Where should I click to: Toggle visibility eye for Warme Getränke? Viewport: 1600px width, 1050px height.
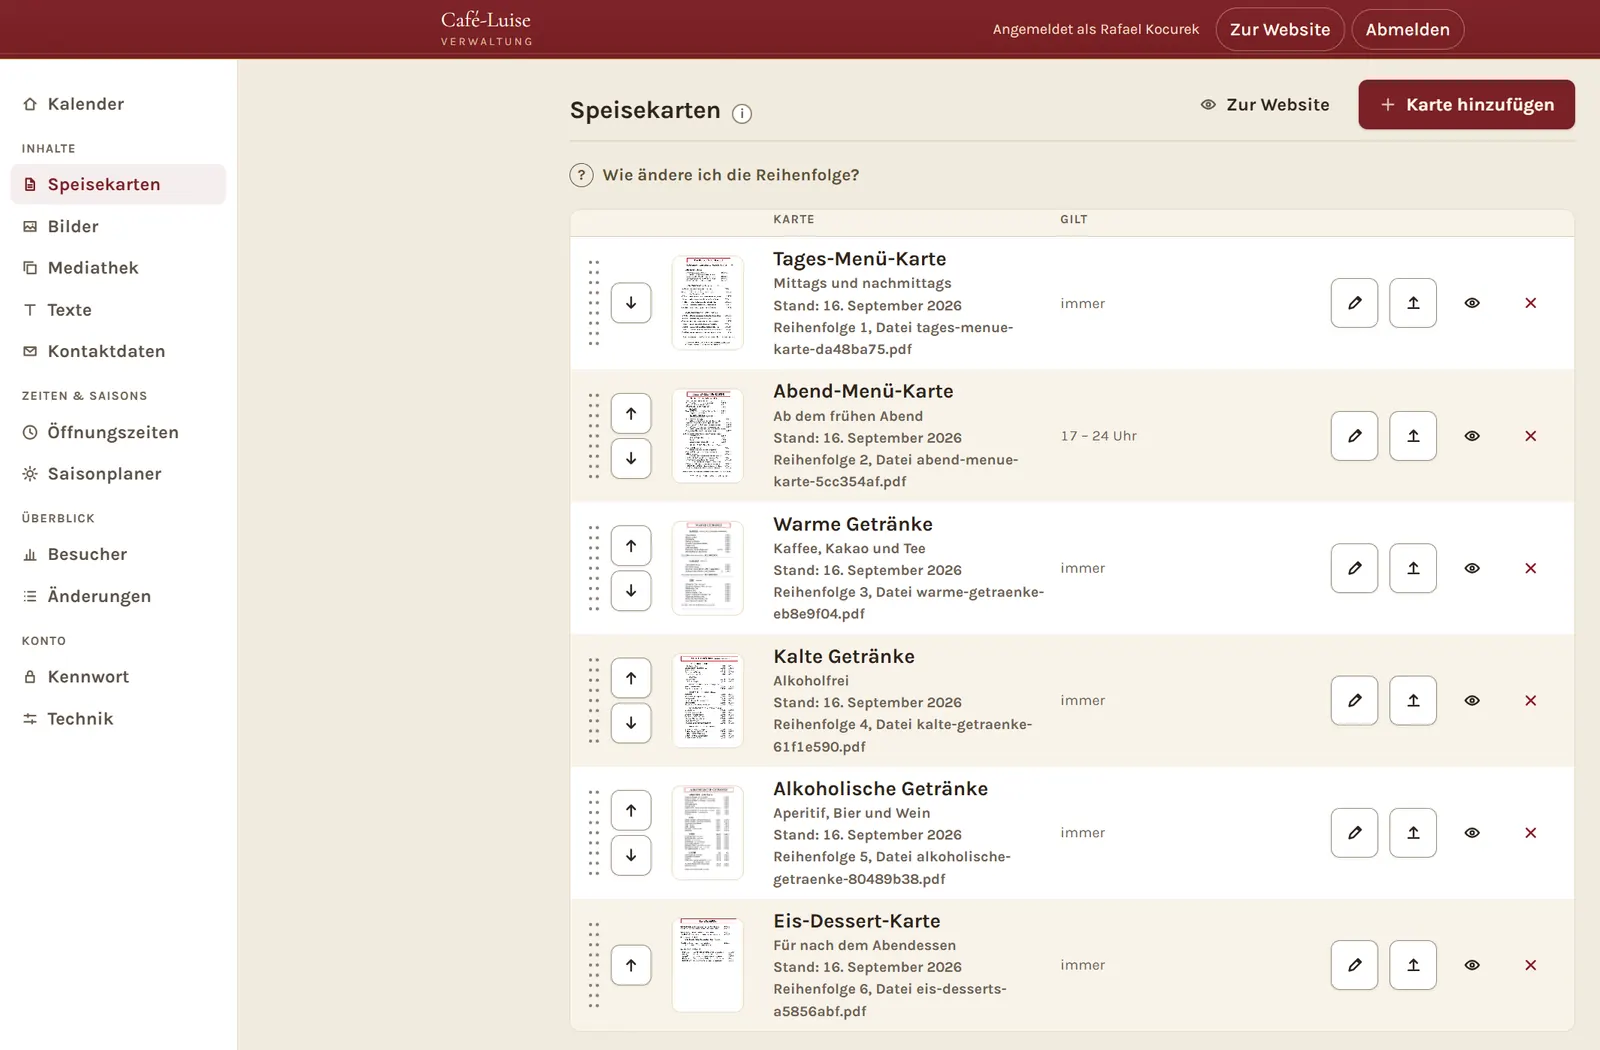click(1472, 568)
